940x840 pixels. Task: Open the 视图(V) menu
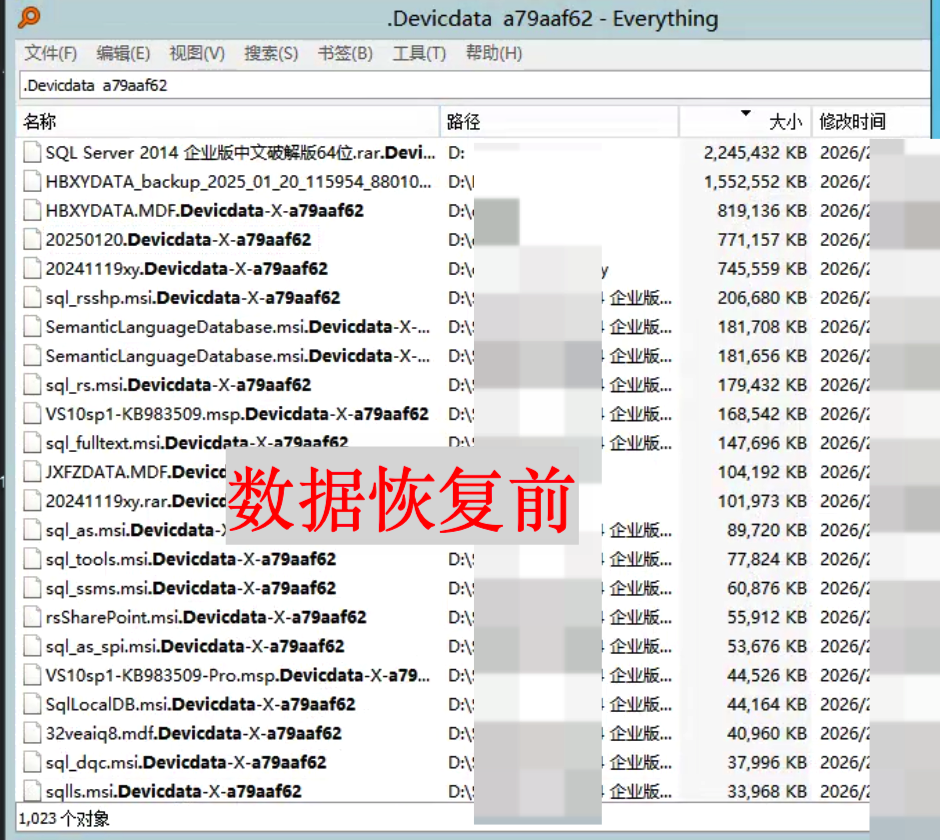click(197, 53)
